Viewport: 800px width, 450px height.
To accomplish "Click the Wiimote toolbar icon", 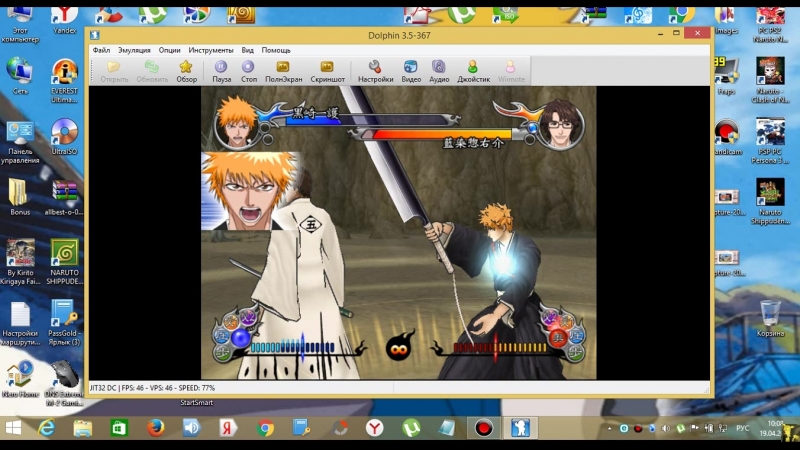I will point(511,71).
